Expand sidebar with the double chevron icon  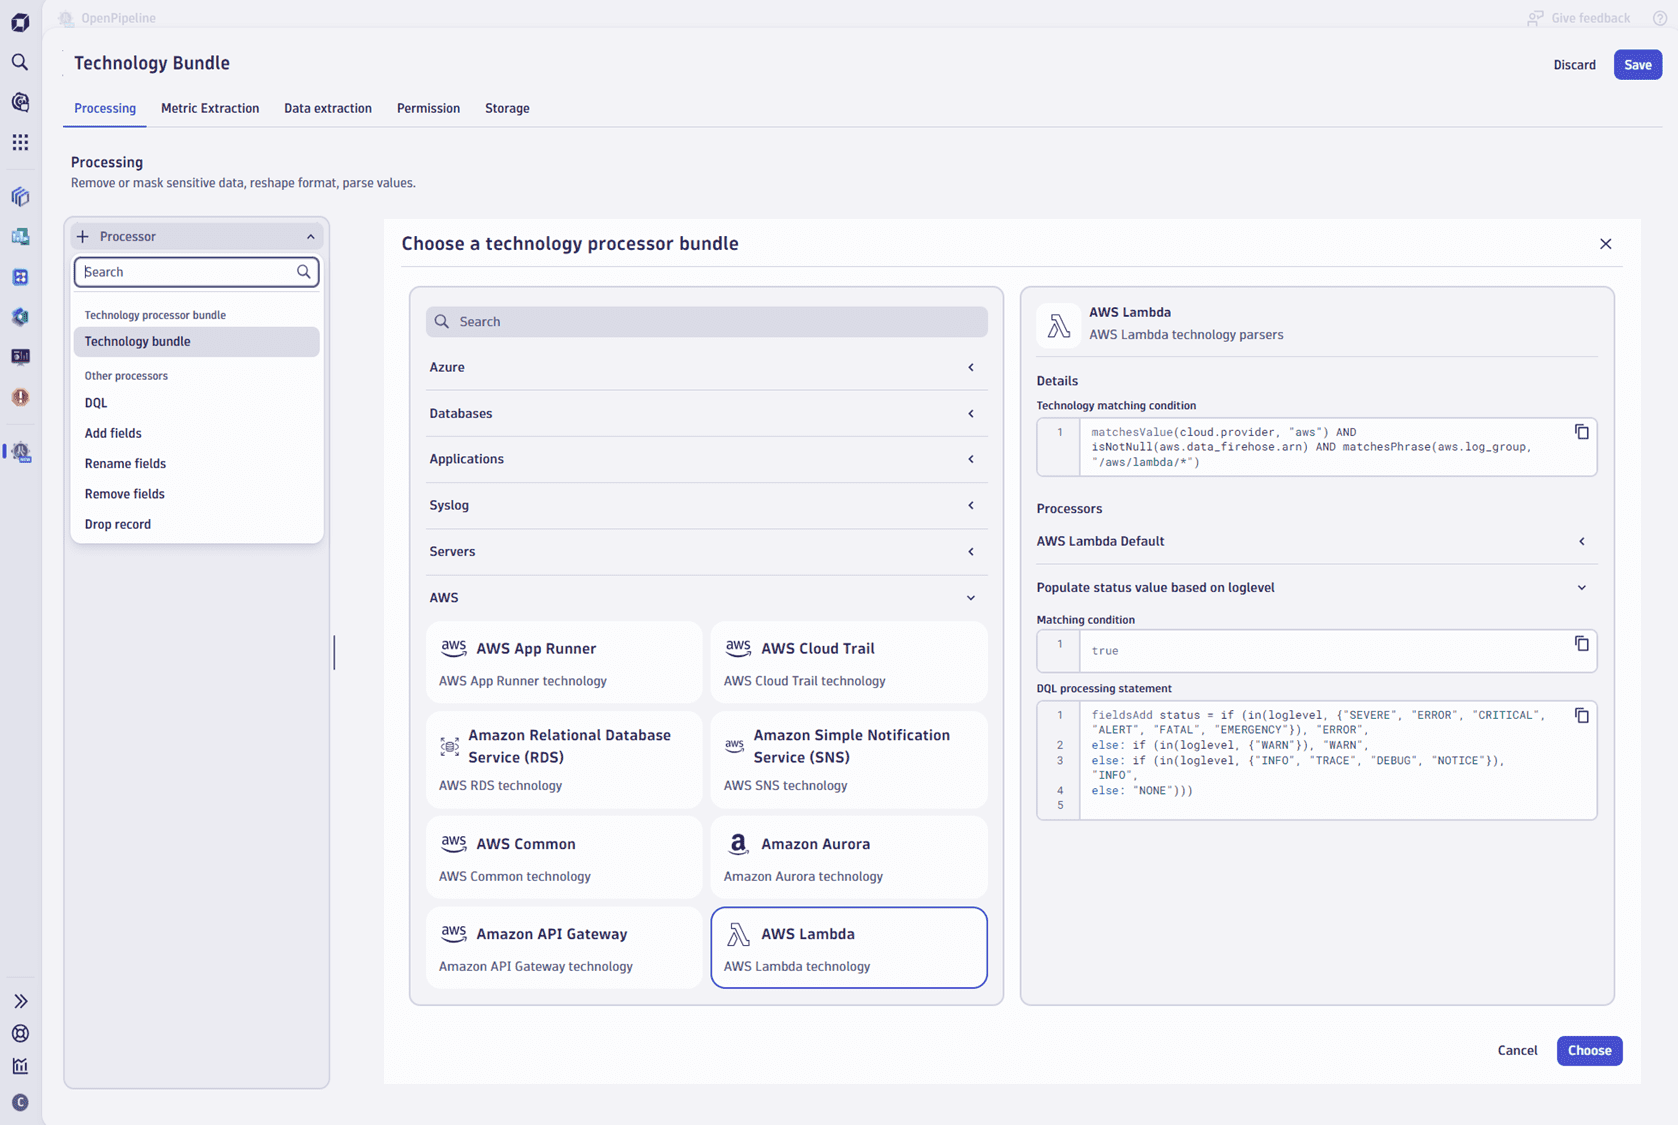click(x=20, y=1001)
